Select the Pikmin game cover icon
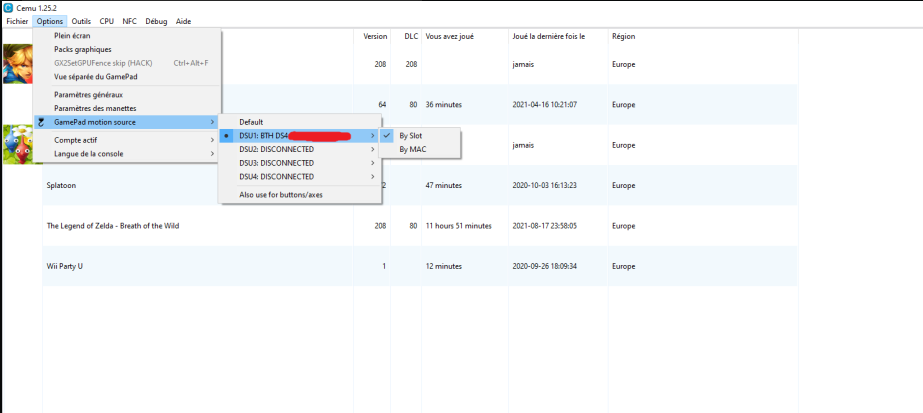The width and height of the screenshot is (923, 413). click(x=16, y=144)
